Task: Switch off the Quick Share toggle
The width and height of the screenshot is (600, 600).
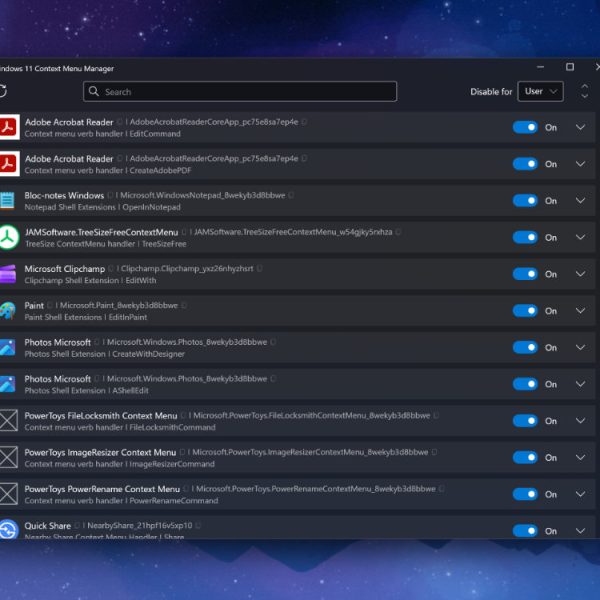Action: tap(525, 531)
